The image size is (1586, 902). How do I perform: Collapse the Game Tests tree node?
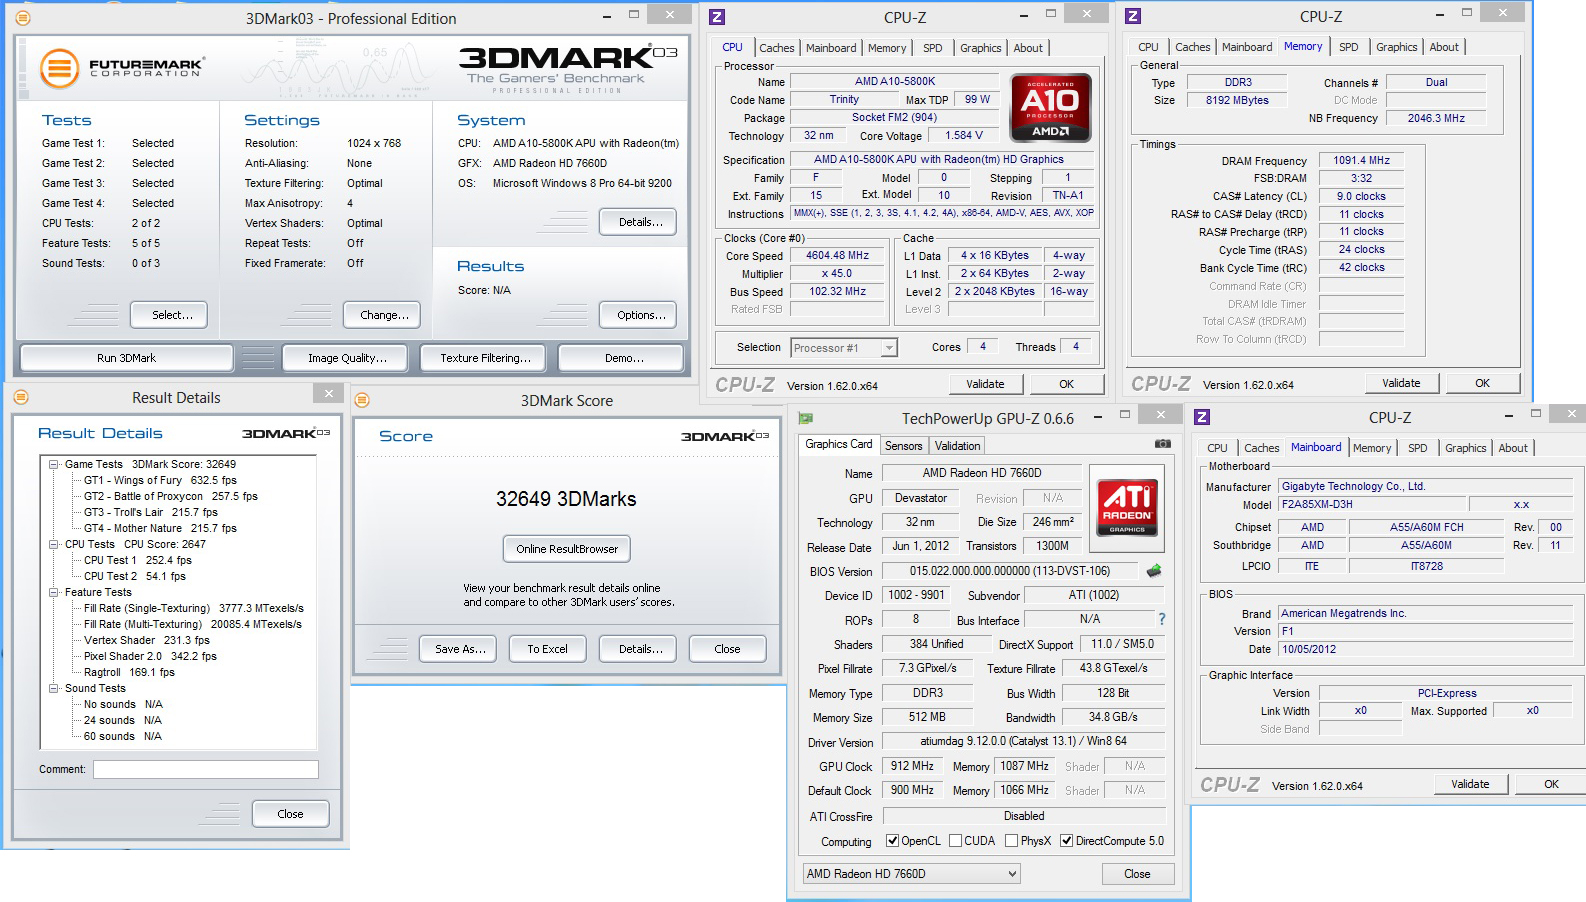click(54, 464)
